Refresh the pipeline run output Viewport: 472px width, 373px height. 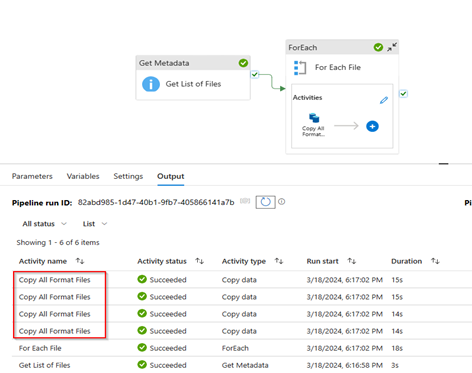(265, 202)
